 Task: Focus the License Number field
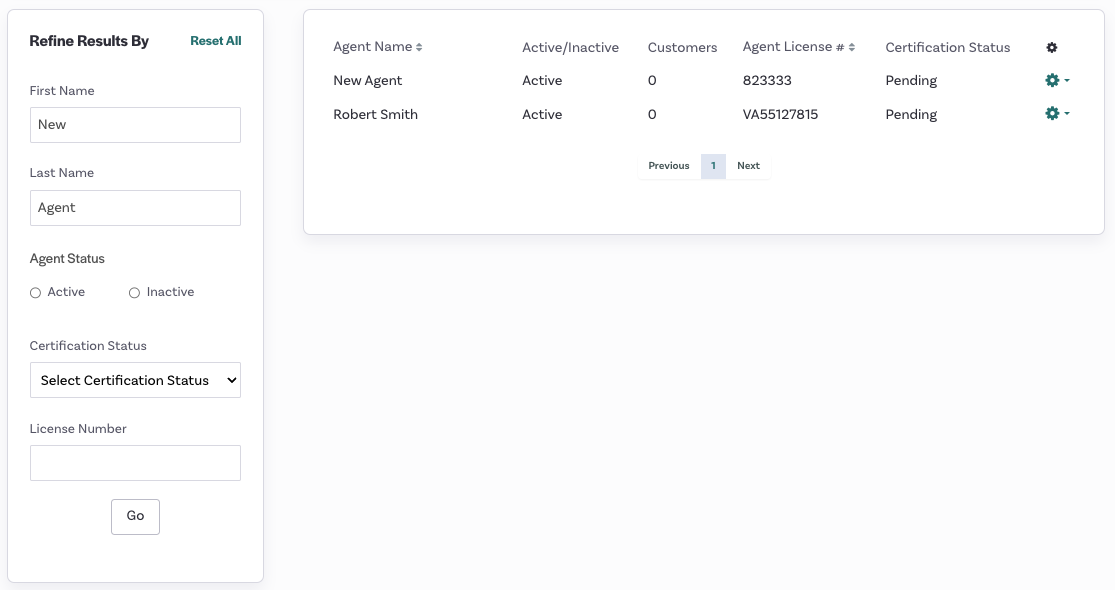(x=135, y=463)
